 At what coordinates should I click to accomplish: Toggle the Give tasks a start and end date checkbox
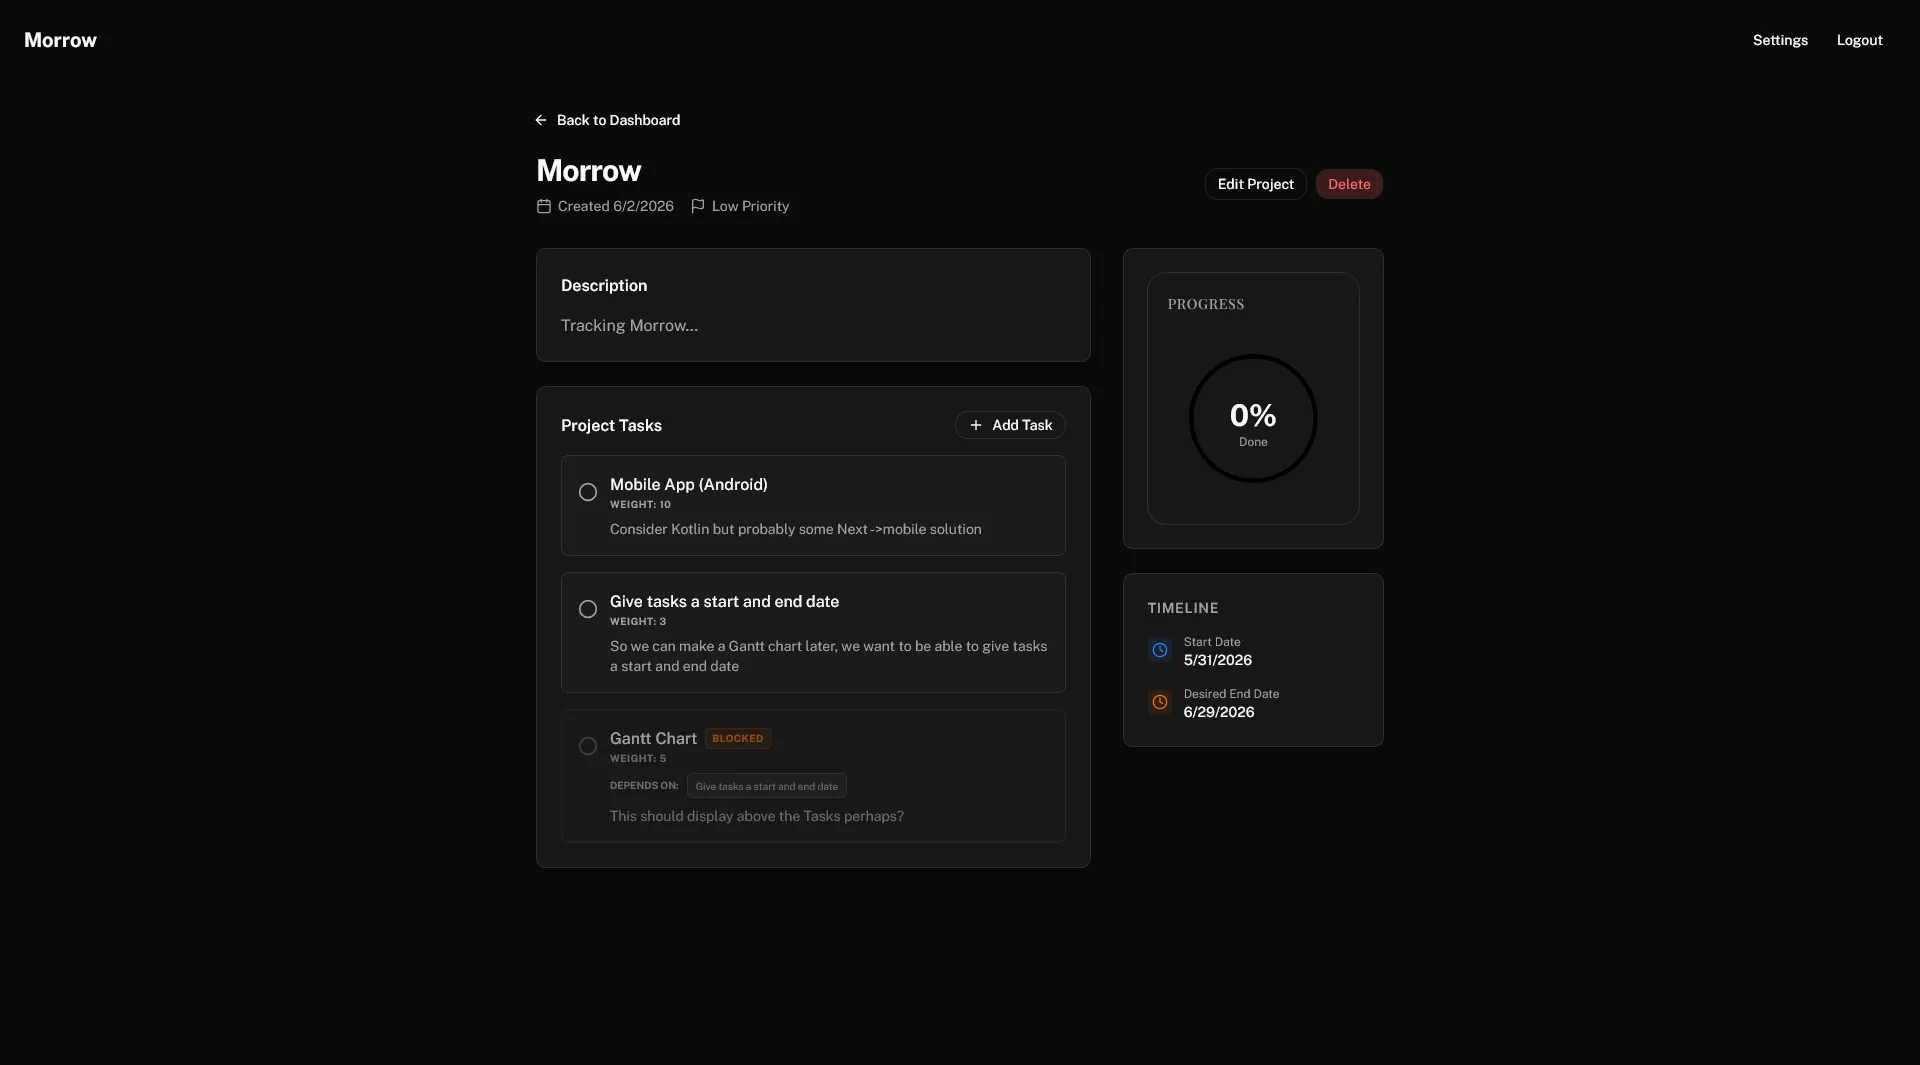pos(588,609)
